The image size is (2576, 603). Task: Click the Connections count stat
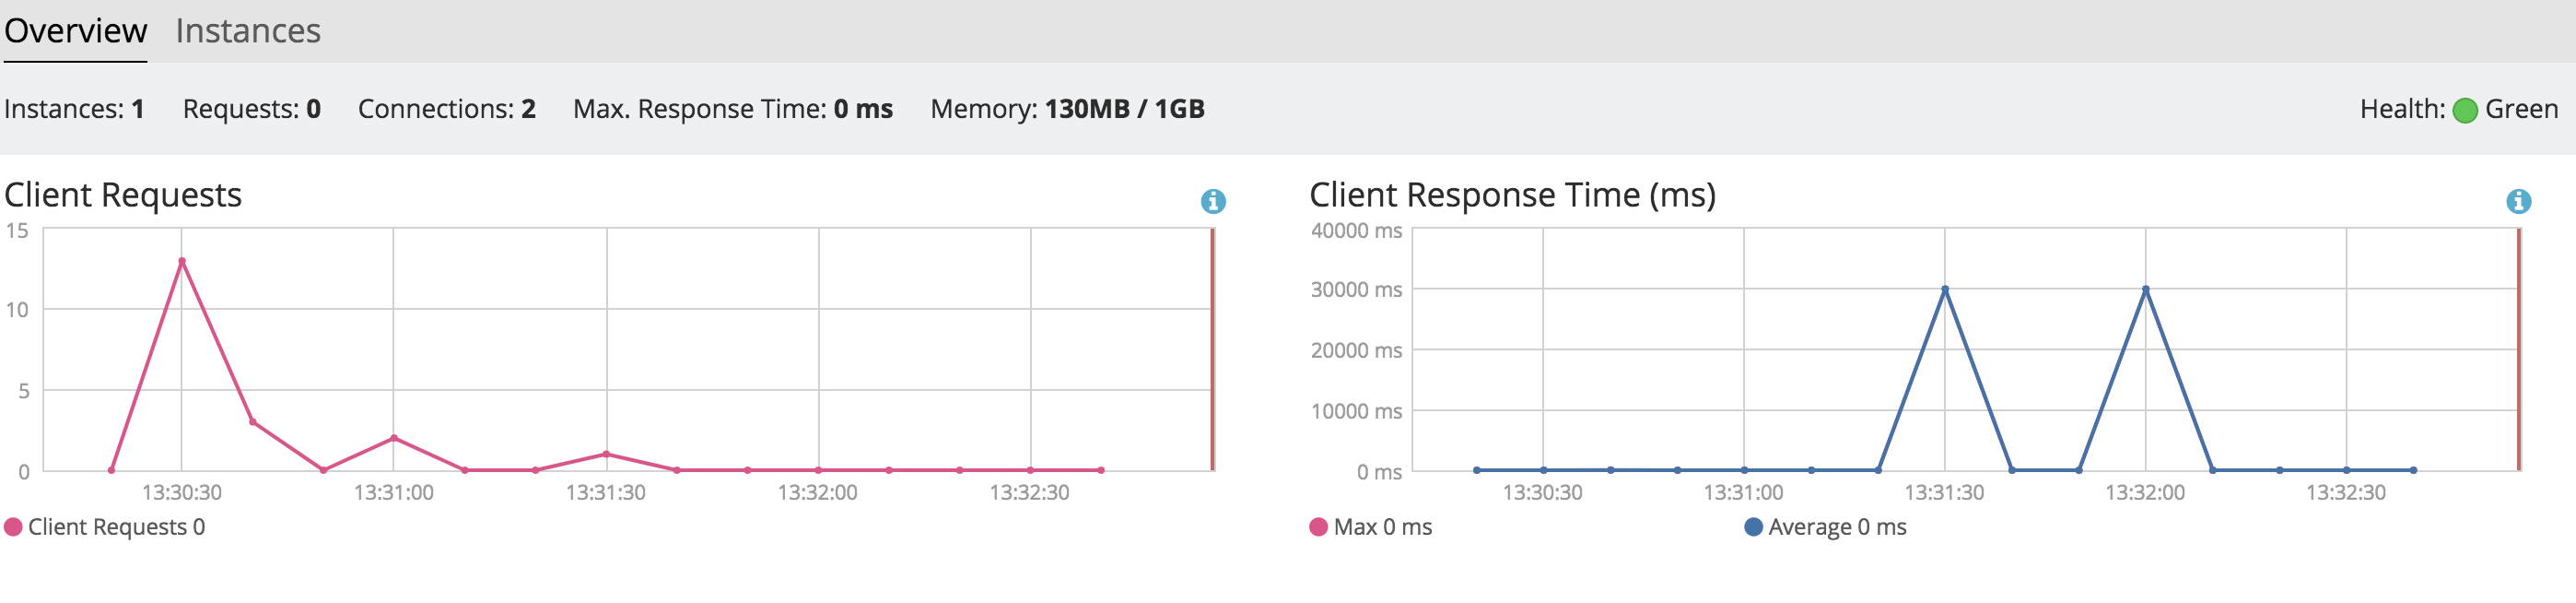point(446,109)
